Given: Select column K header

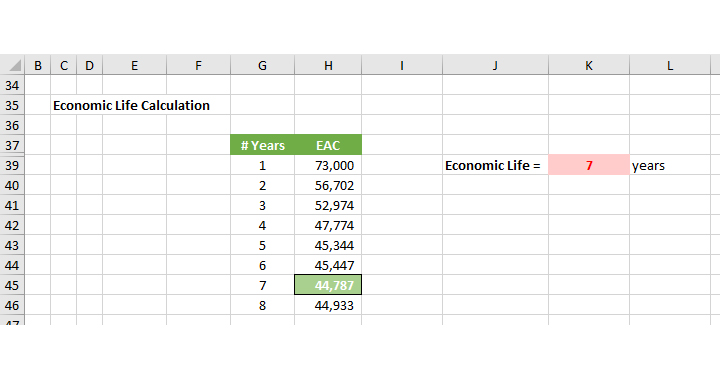Looking at the screenshot, I should [x=589, y=65].
